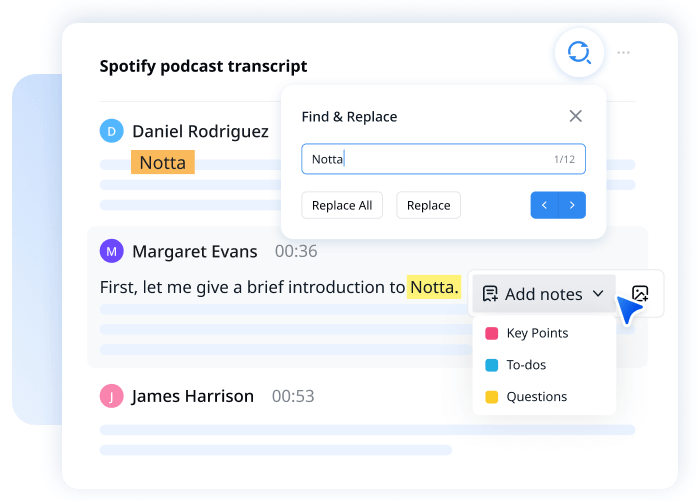Click the orange highlighted Notta match
Screen dimensions: 700x500
coord(162,162)
